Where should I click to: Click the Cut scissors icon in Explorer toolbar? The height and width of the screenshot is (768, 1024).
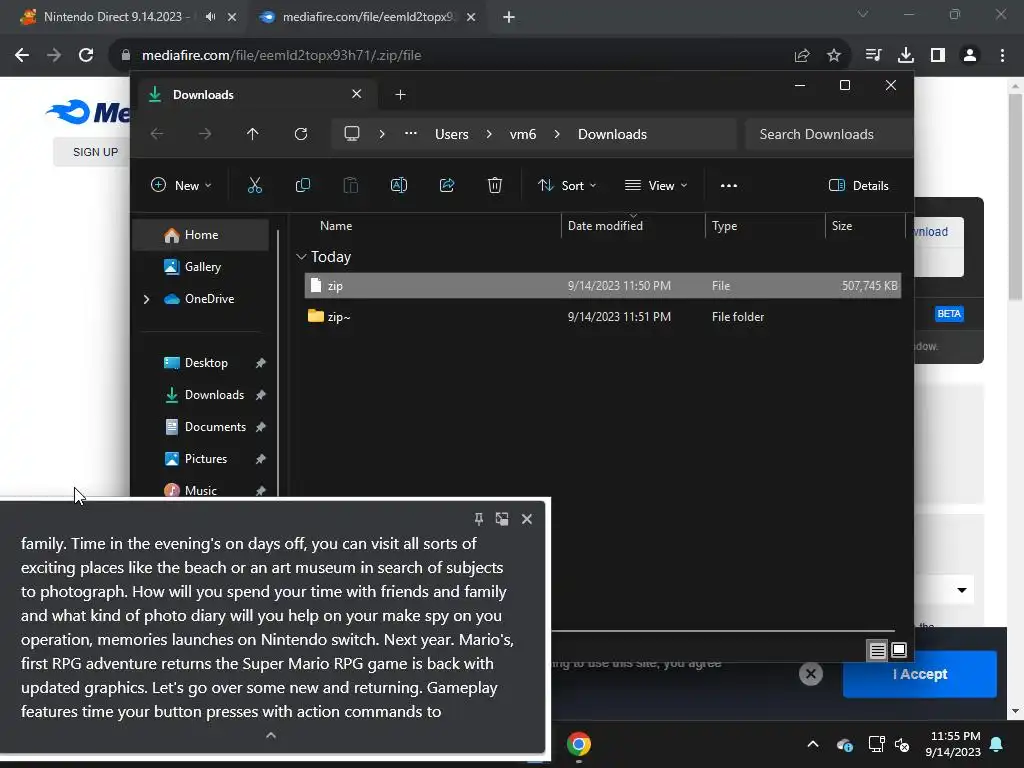(255, 185)
